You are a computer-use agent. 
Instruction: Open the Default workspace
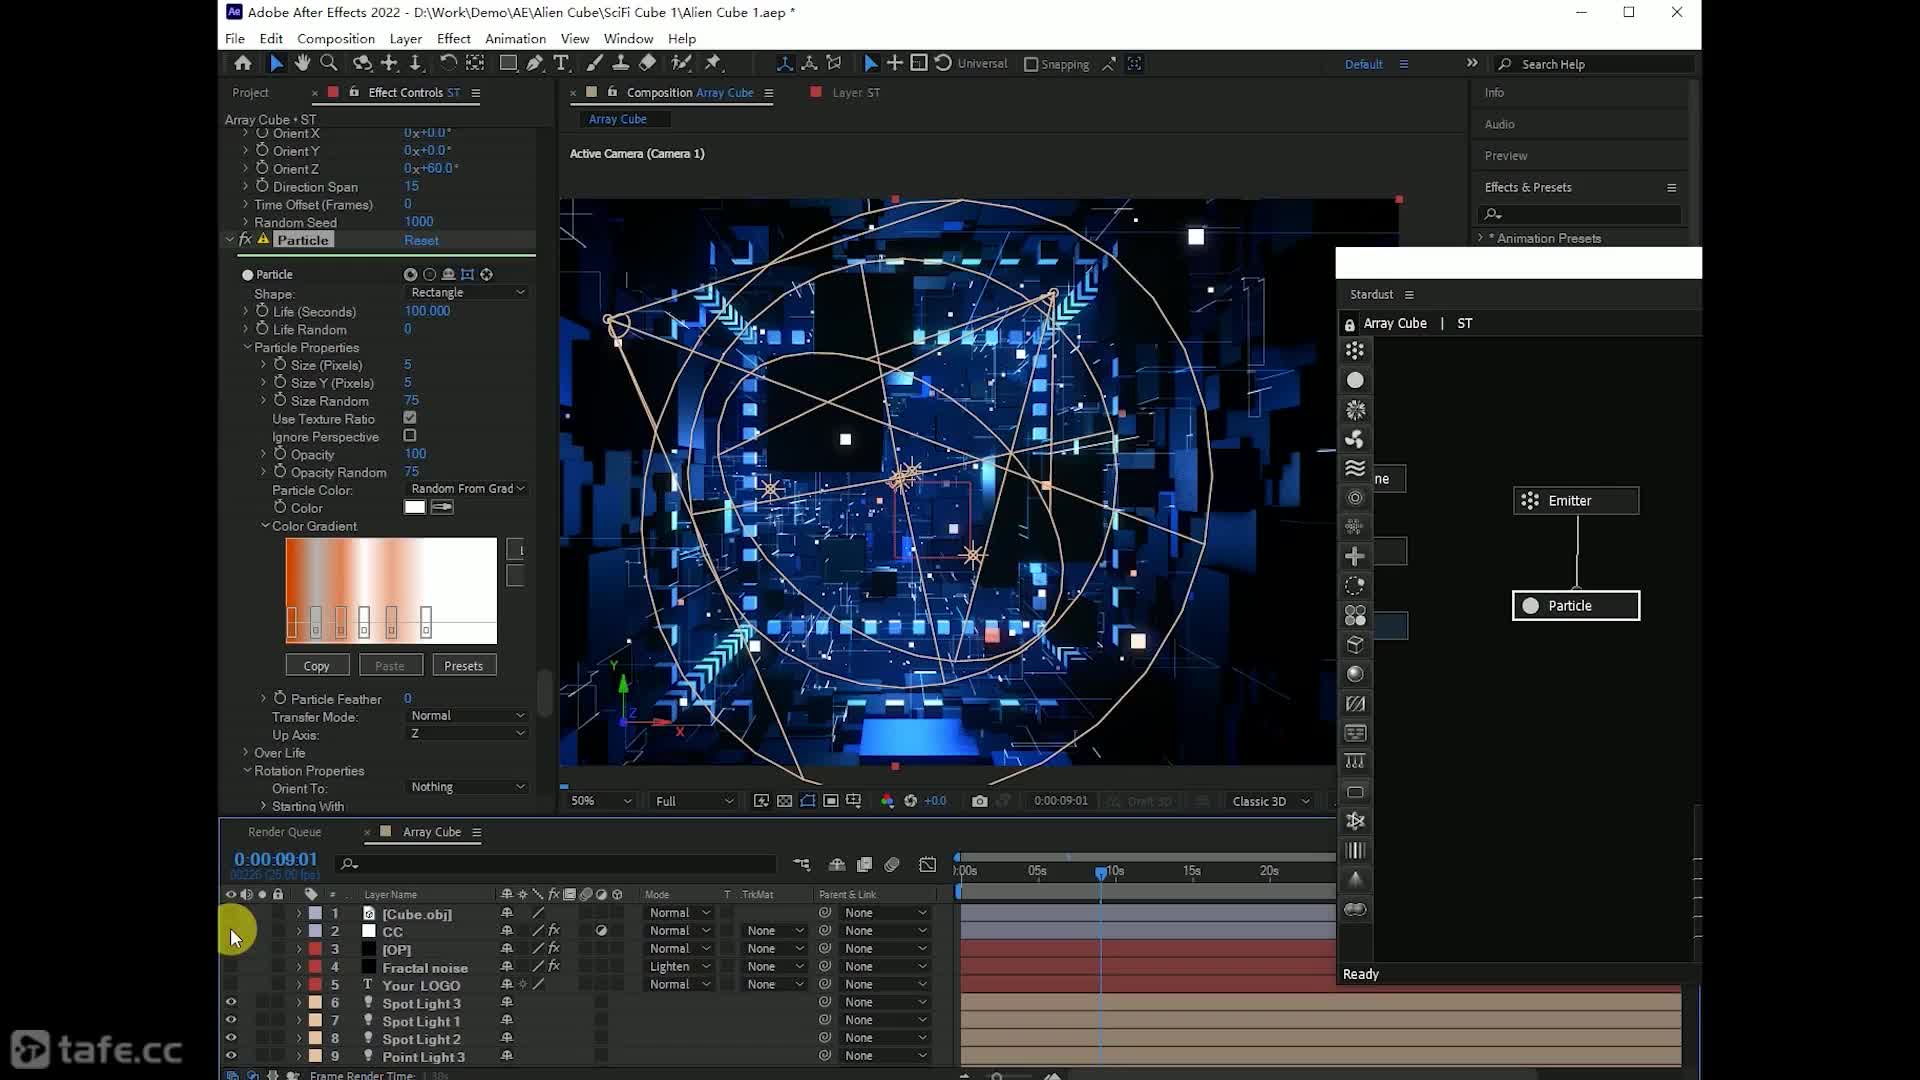[1363, 64]
